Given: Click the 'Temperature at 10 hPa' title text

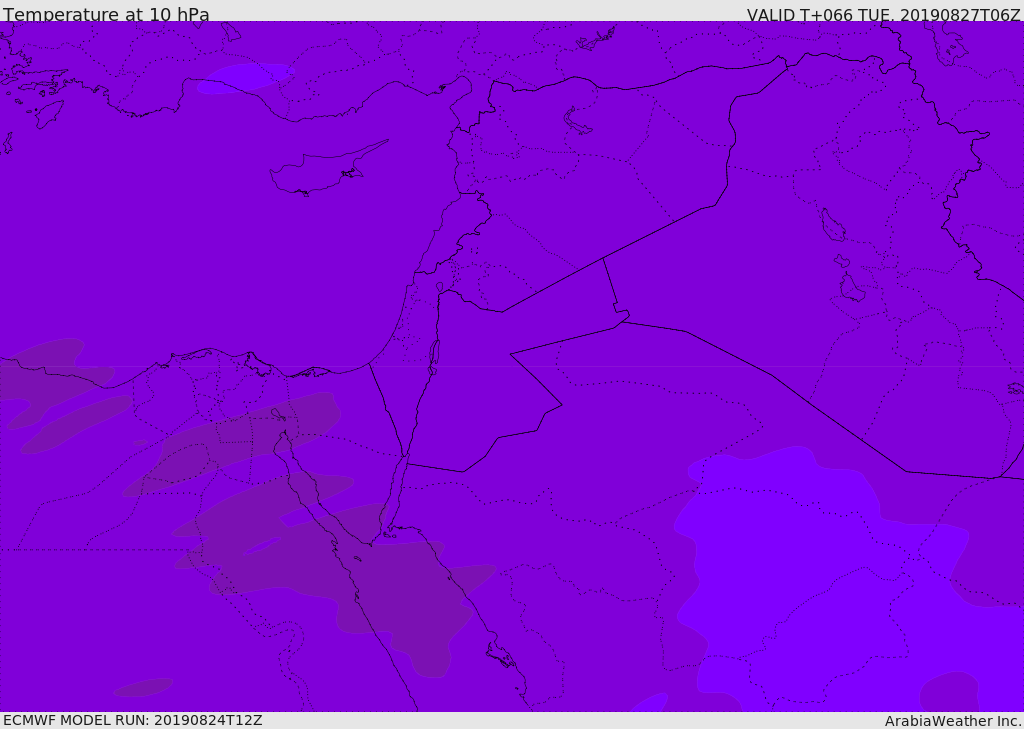Looking at the screenshot, I should point(106,14).
